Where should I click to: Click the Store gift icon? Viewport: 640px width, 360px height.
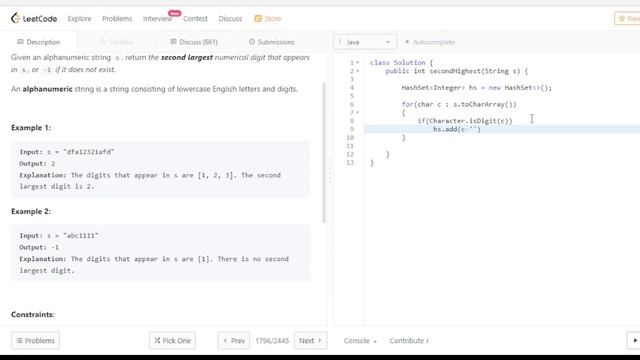(x=258, y=18)
